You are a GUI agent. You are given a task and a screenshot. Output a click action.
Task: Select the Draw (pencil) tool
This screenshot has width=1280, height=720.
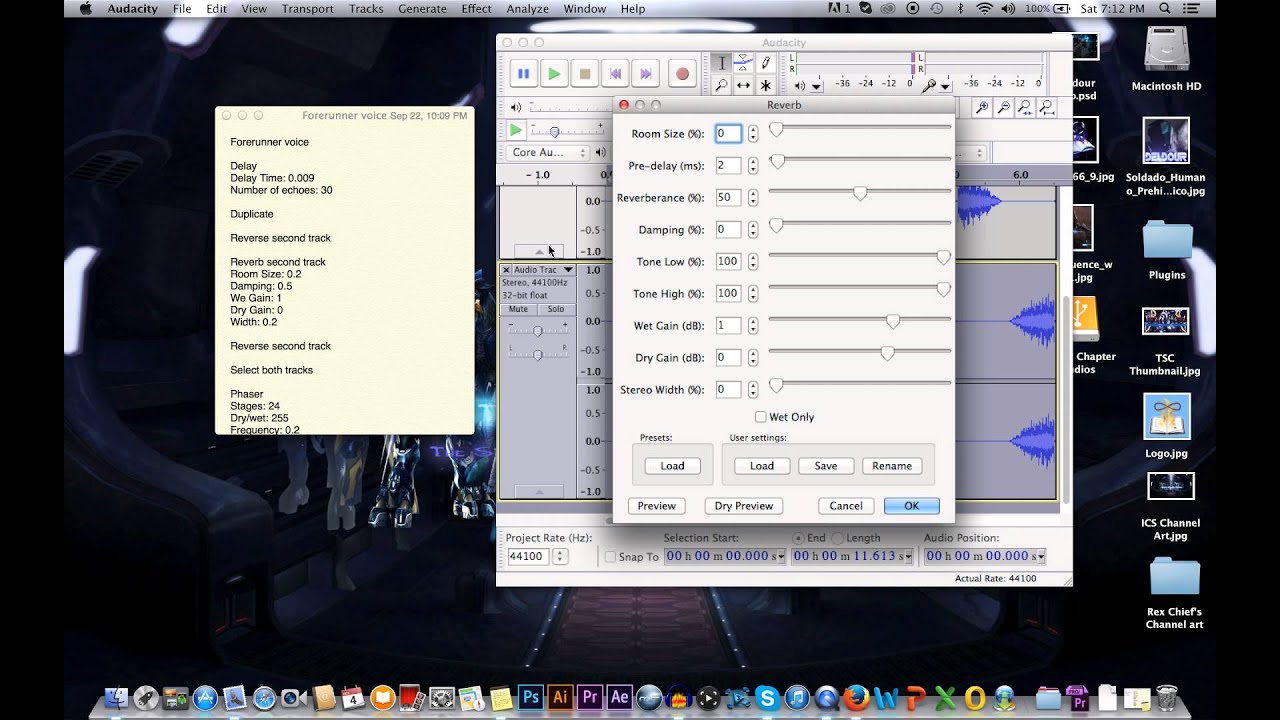(766, 63)
